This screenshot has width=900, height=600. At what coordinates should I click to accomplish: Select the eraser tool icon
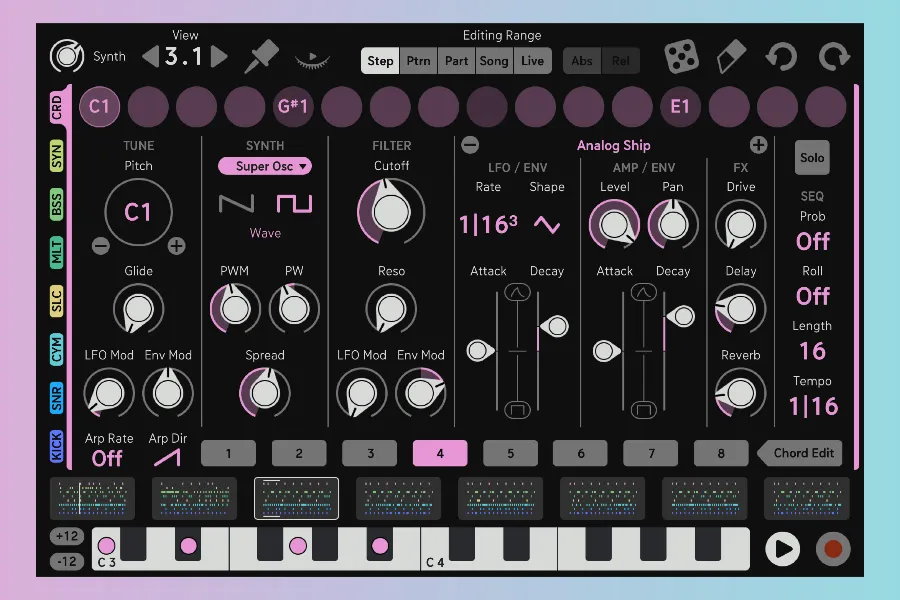732,56
